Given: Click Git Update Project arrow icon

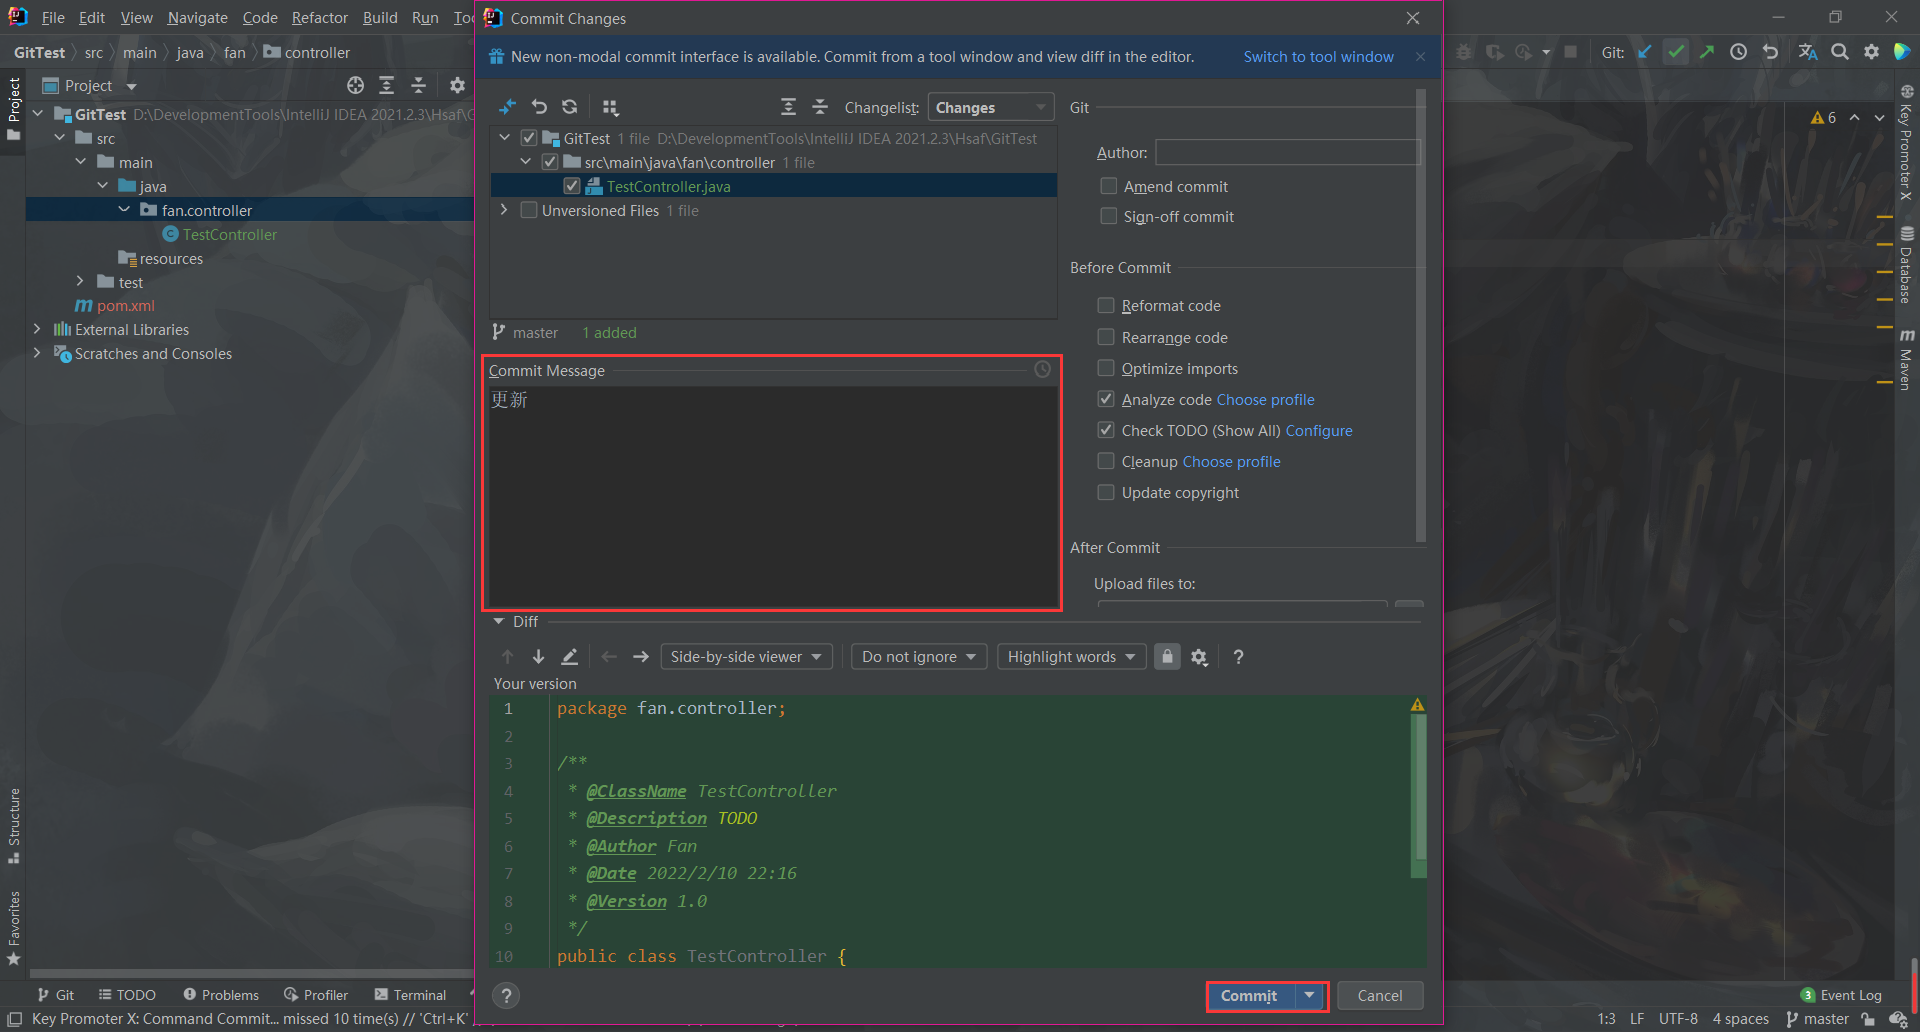Looking at the screenshot, I should click(1645, 52).
